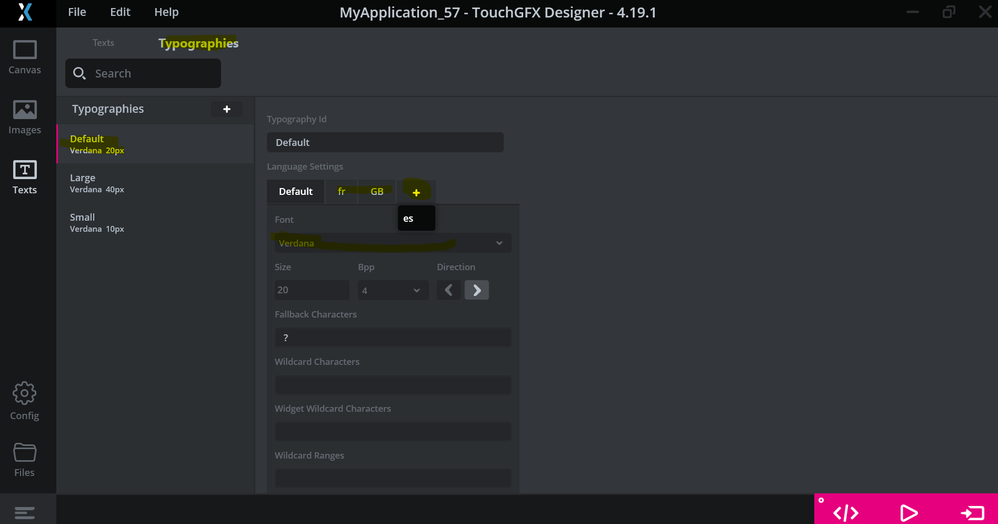Open the Bpp dropdown showing 4

tap(393, 290)
